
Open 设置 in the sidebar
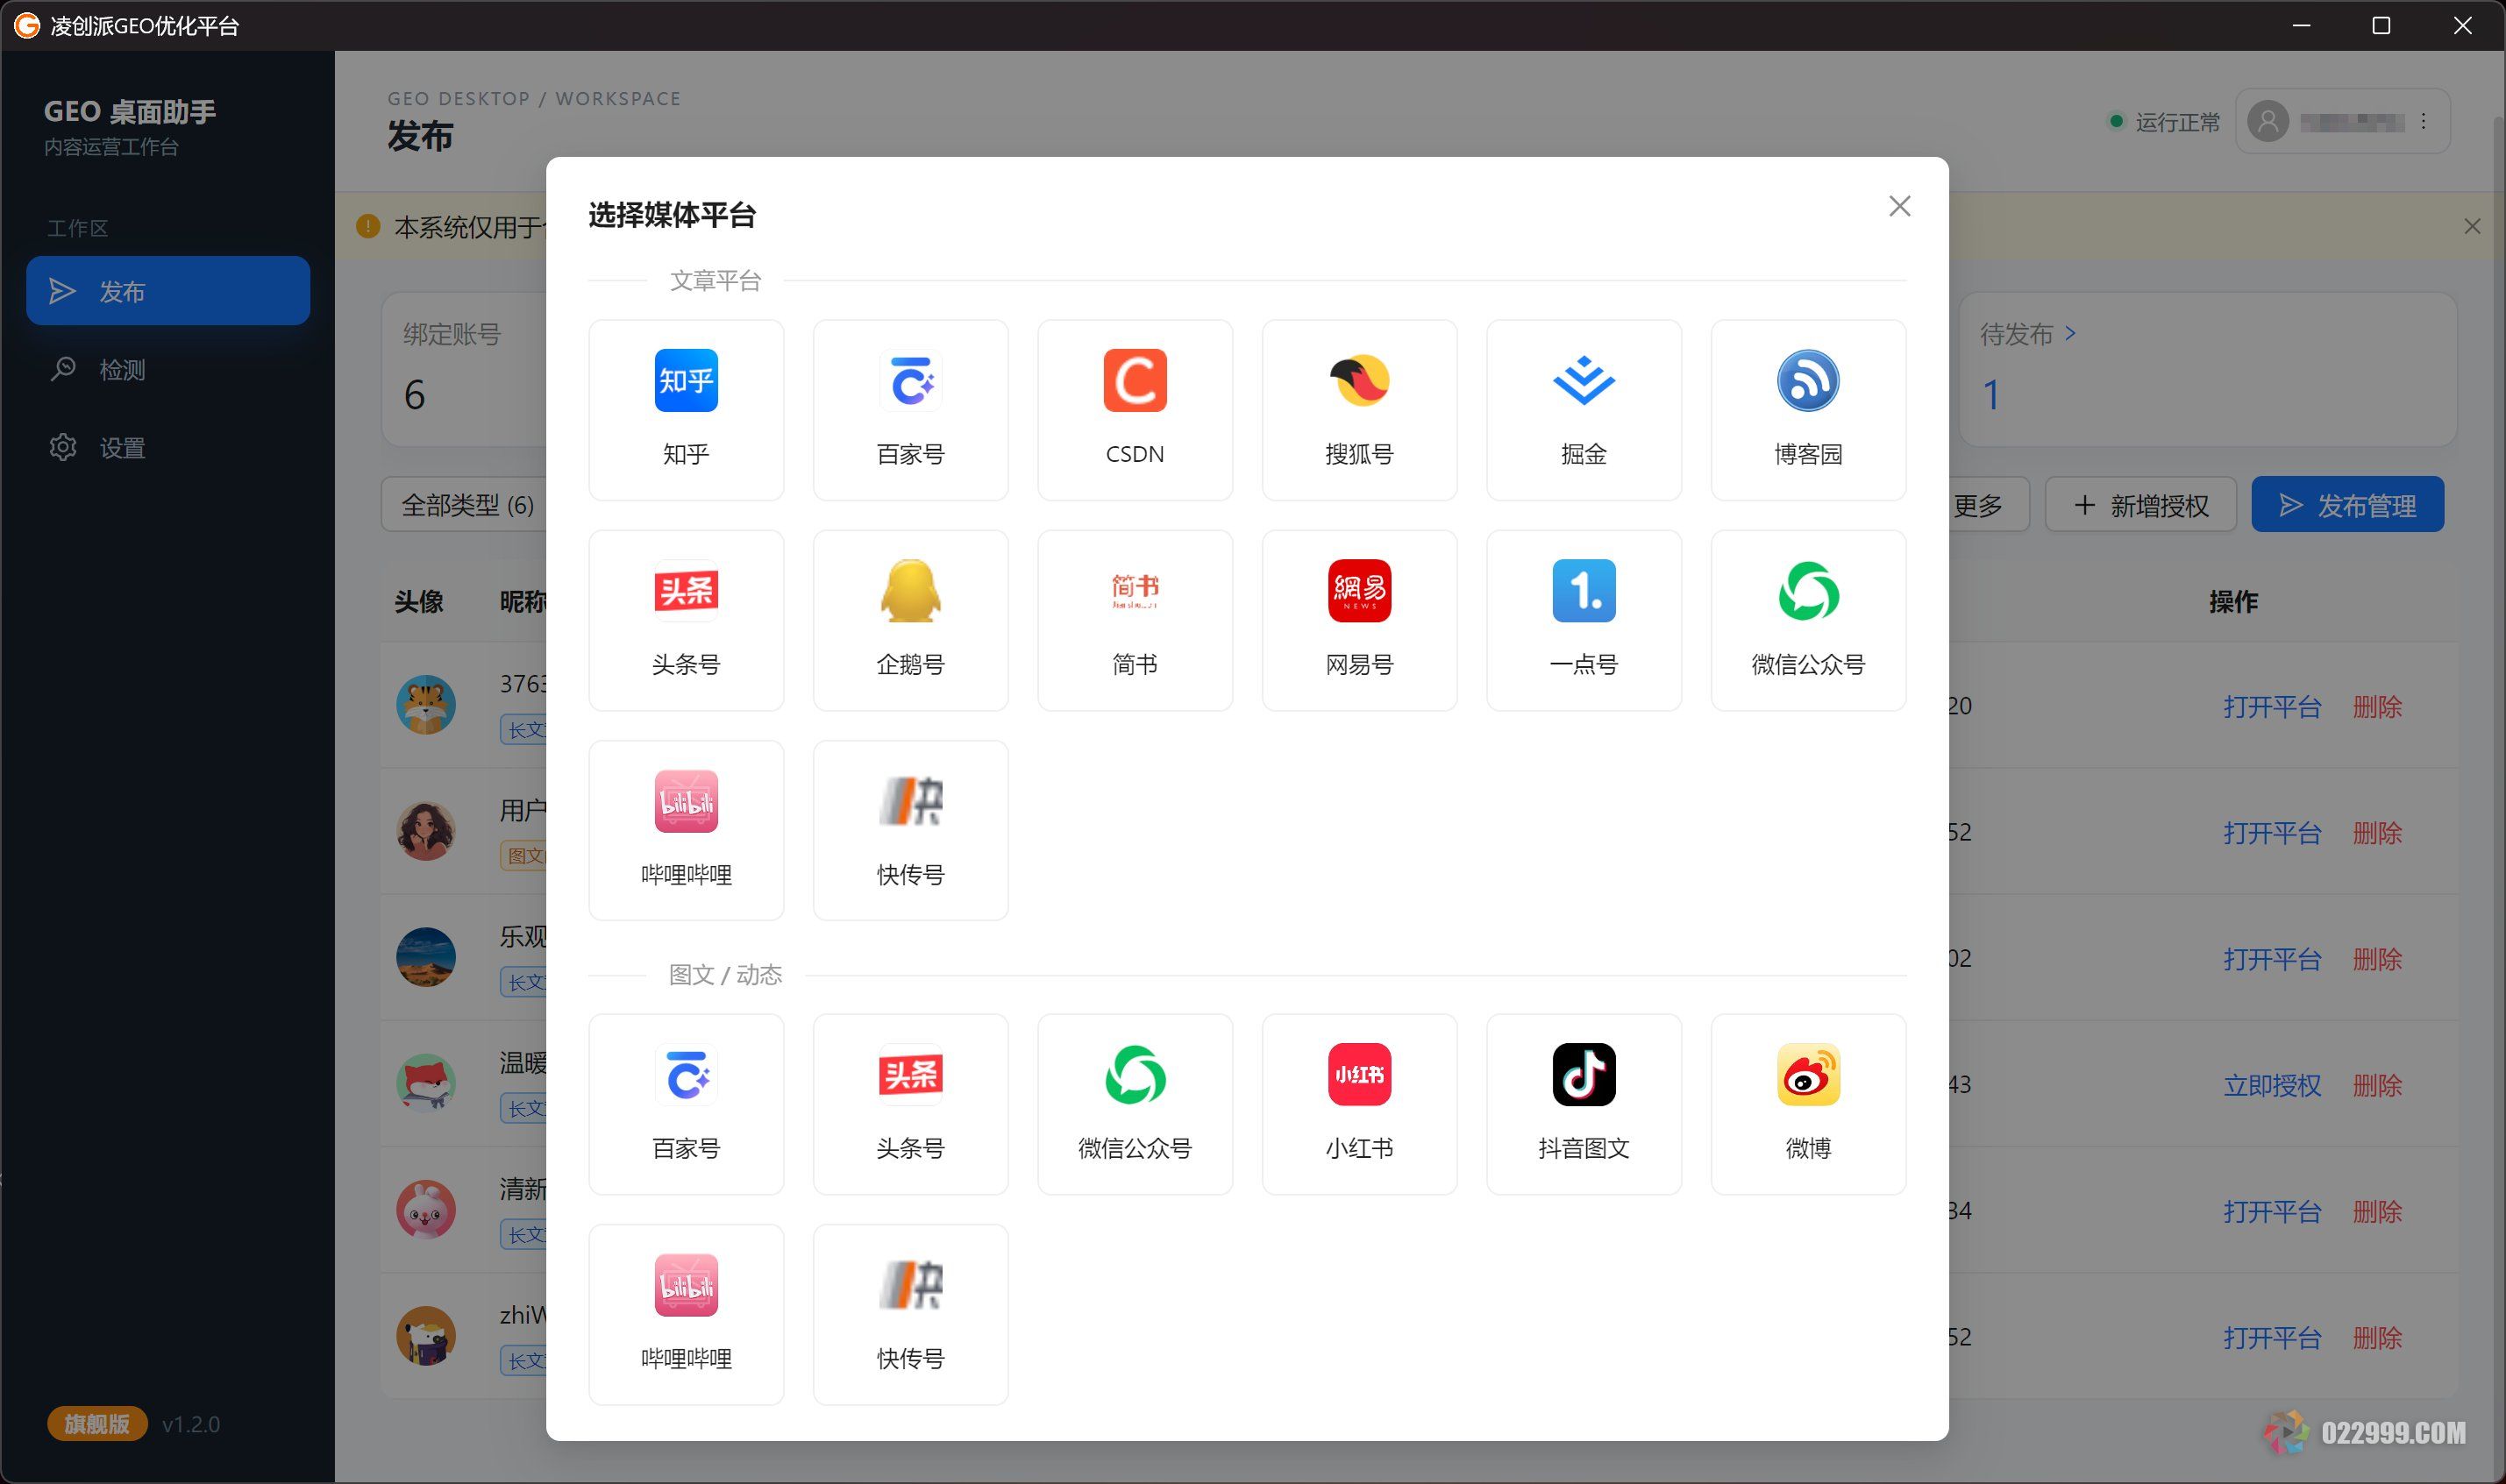click(x=168, y=447)
